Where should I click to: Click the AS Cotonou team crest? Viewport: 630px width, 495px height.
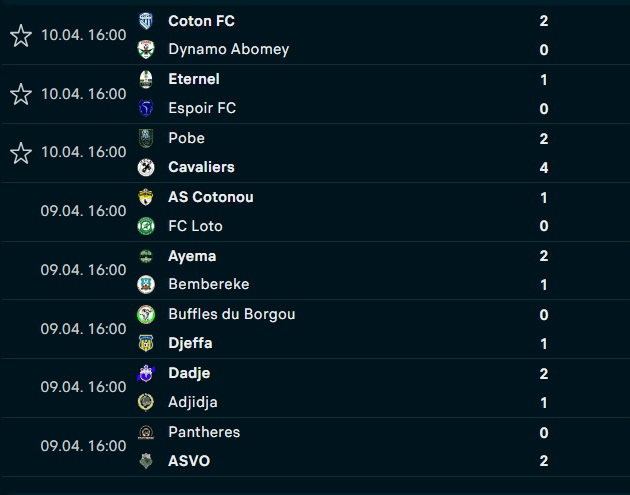[x=147, y=197]
